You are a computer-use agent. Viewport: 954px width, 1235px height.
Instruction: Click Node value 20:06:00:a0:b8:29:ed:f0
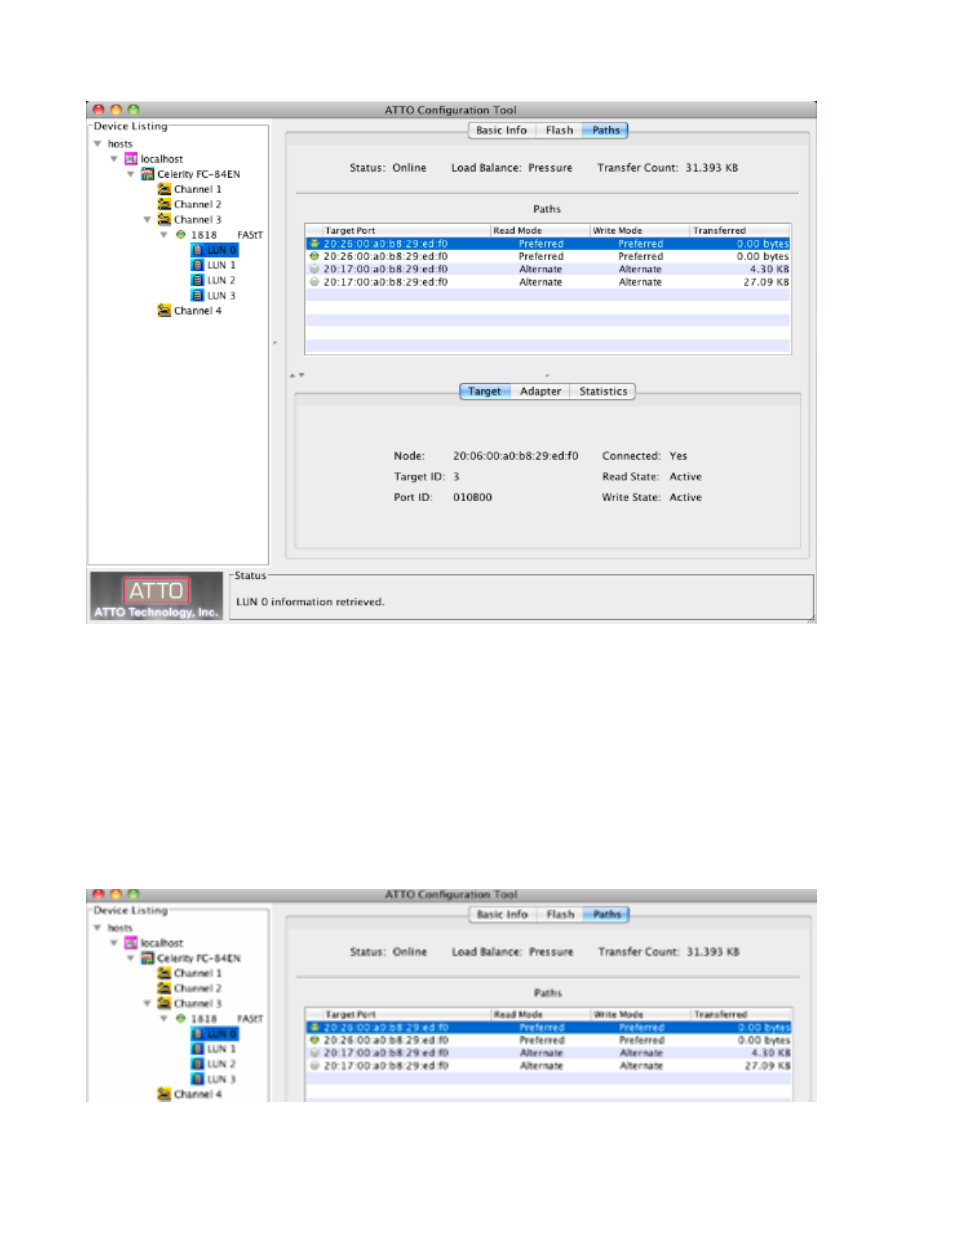[x=515, y=456]
